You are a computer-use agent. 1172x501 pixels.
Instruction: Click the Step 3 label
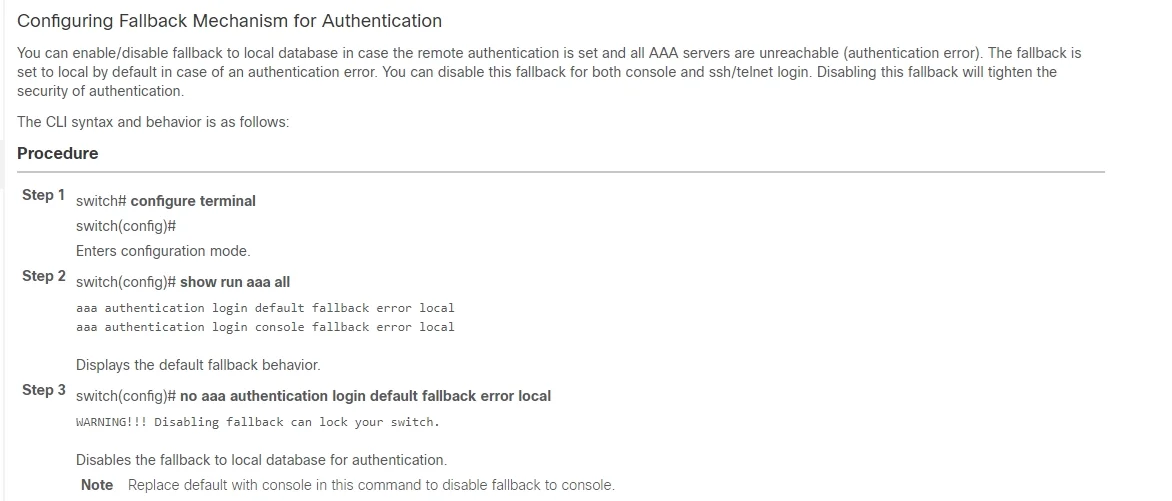[43, 390]
